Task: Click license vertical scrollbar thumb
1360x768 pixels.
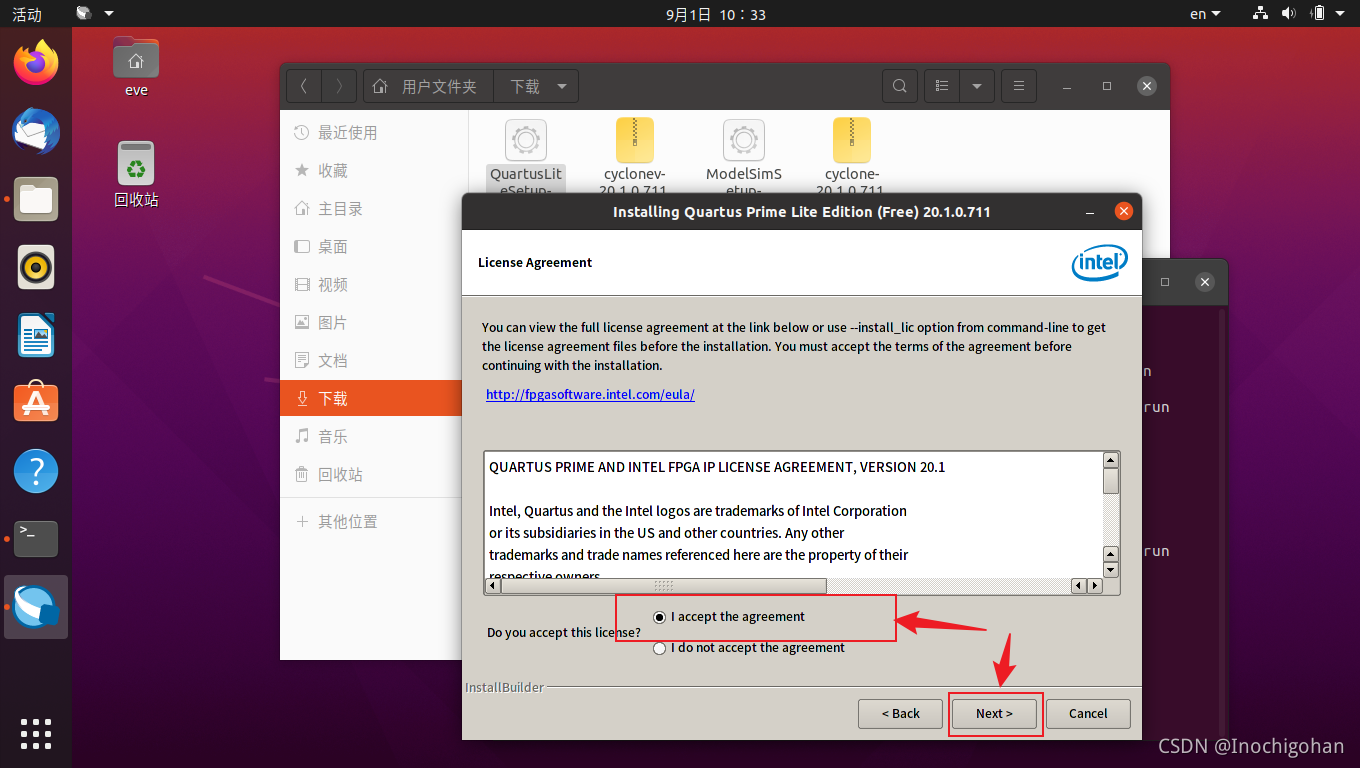Action: point(1111,481)
